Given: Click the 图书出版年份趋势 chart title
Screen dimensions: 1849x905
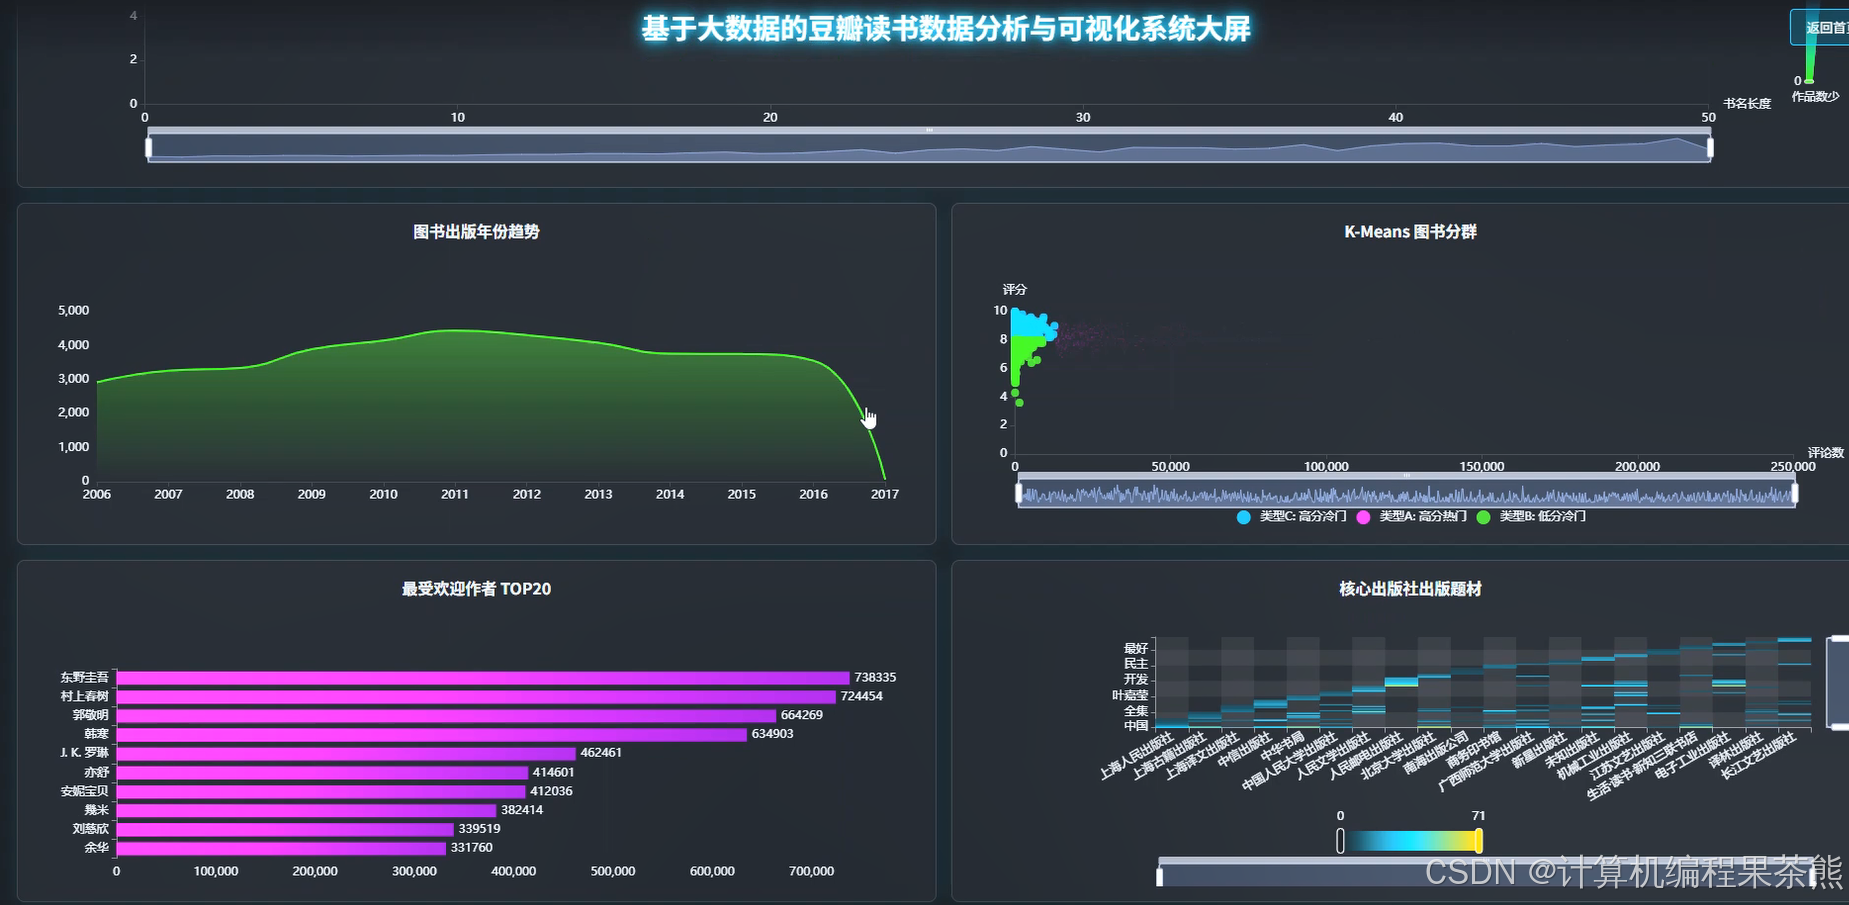Looking at the screenshot, I should click(476, 232).
